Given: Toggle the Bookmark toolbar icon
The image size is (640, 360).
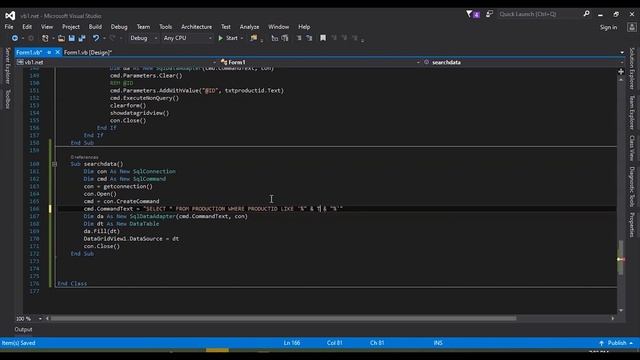Looking at the screenshot, I should (323, 38).
